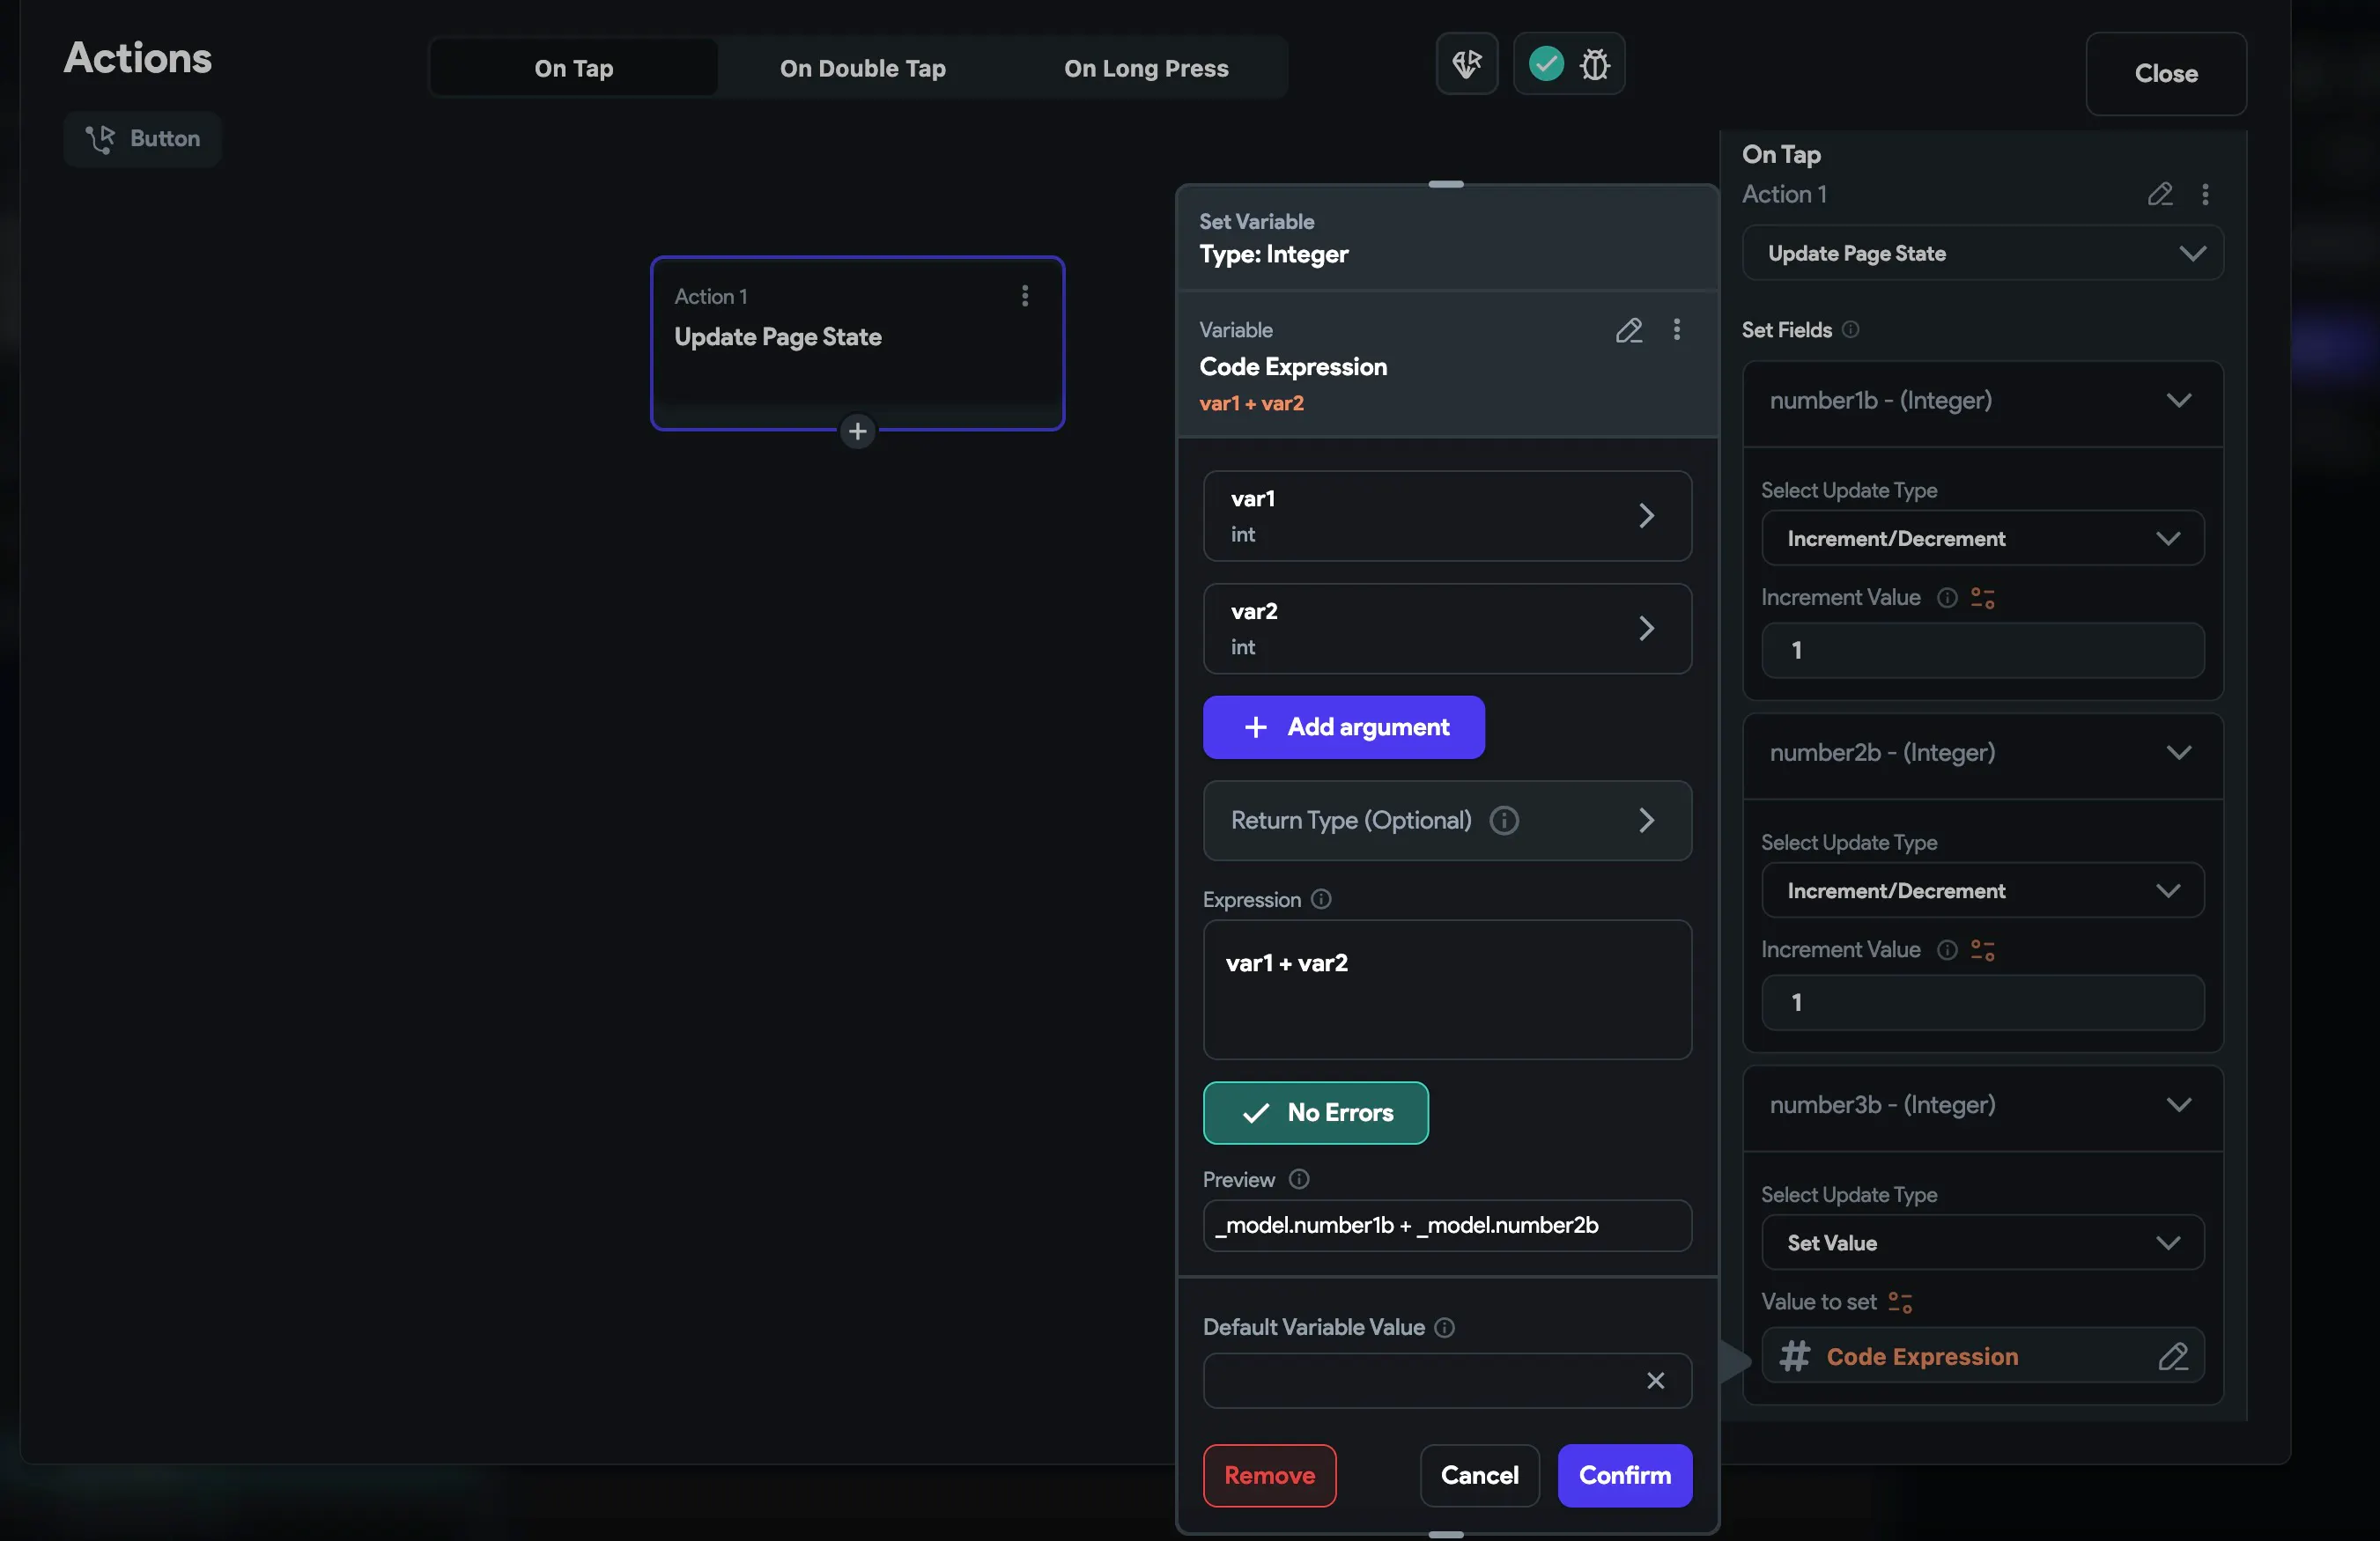Click 'Type: Integer' header text

(1273, 254)
